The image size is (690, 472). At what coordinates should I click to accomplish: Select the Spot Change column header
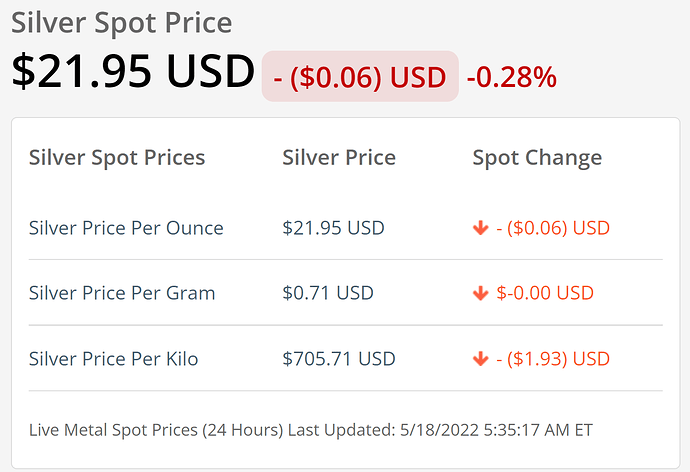coord(537,158)
